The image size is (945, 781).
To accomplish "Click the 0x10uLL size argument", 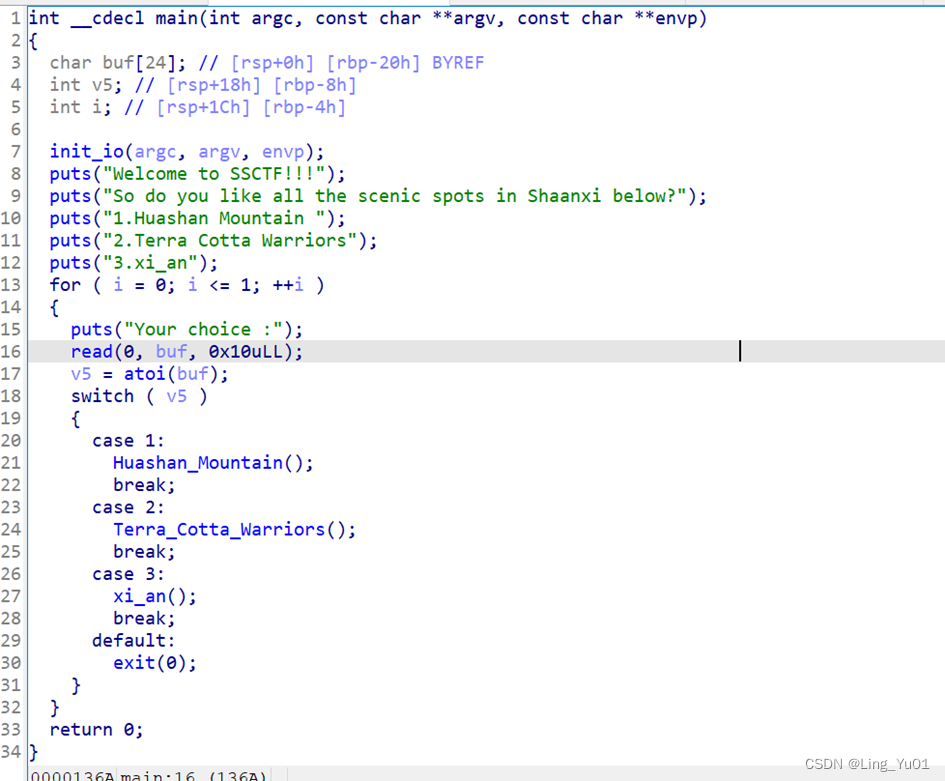I will (245, 352).
